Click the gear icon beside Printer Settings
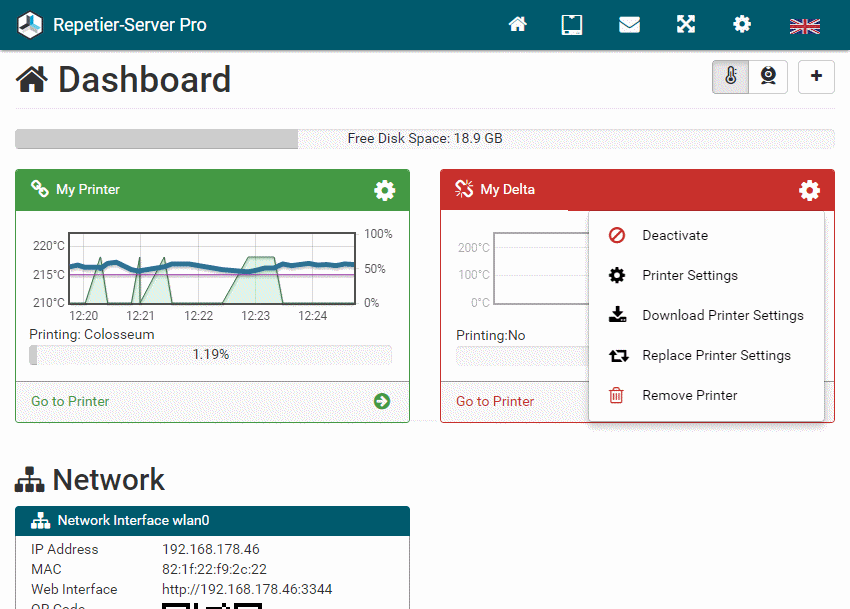Viewport: 850px width, 609px height. pyautogui.click(x=617, y=275)
